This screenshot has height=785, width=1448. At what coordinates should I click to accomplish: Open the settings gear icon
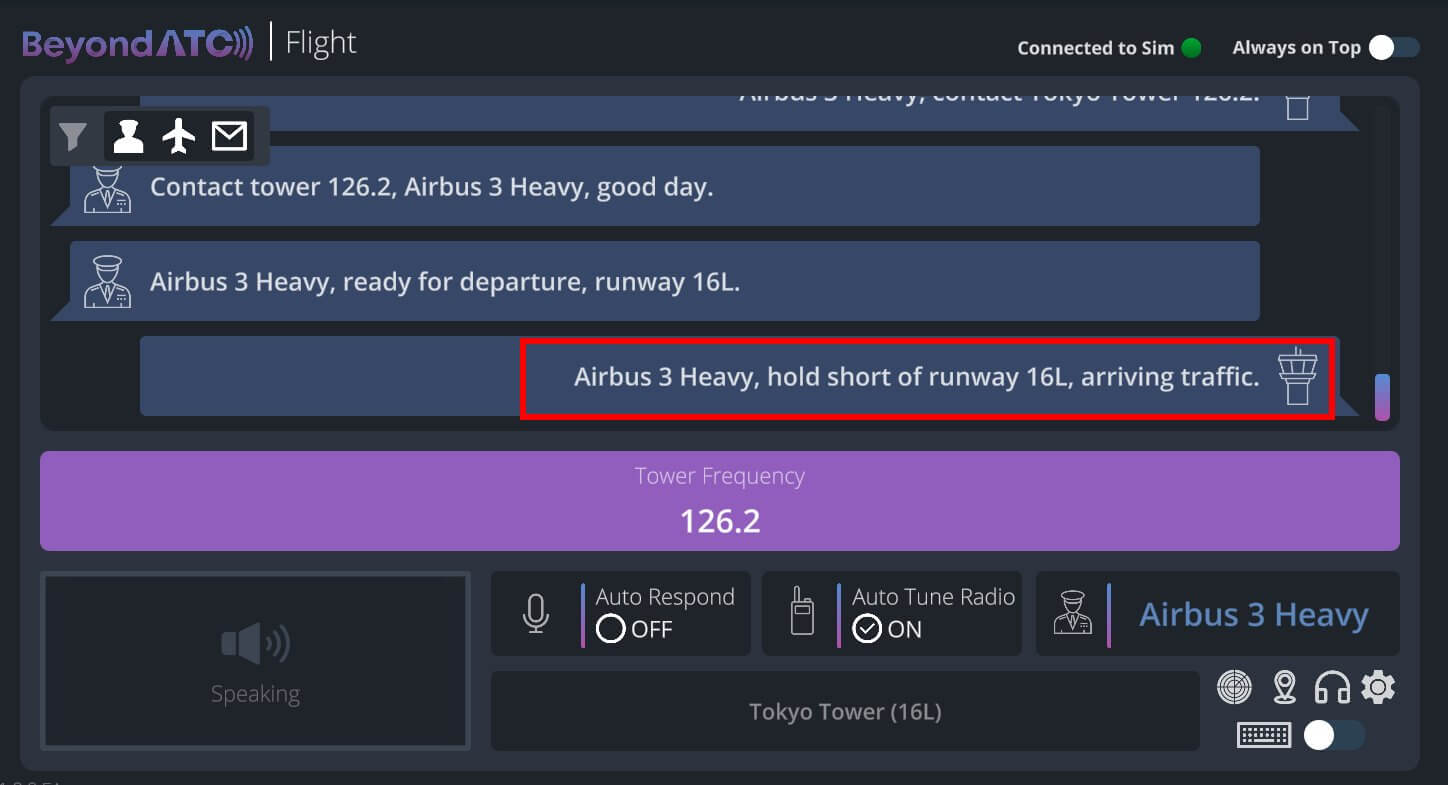(x=1378, y=687)
